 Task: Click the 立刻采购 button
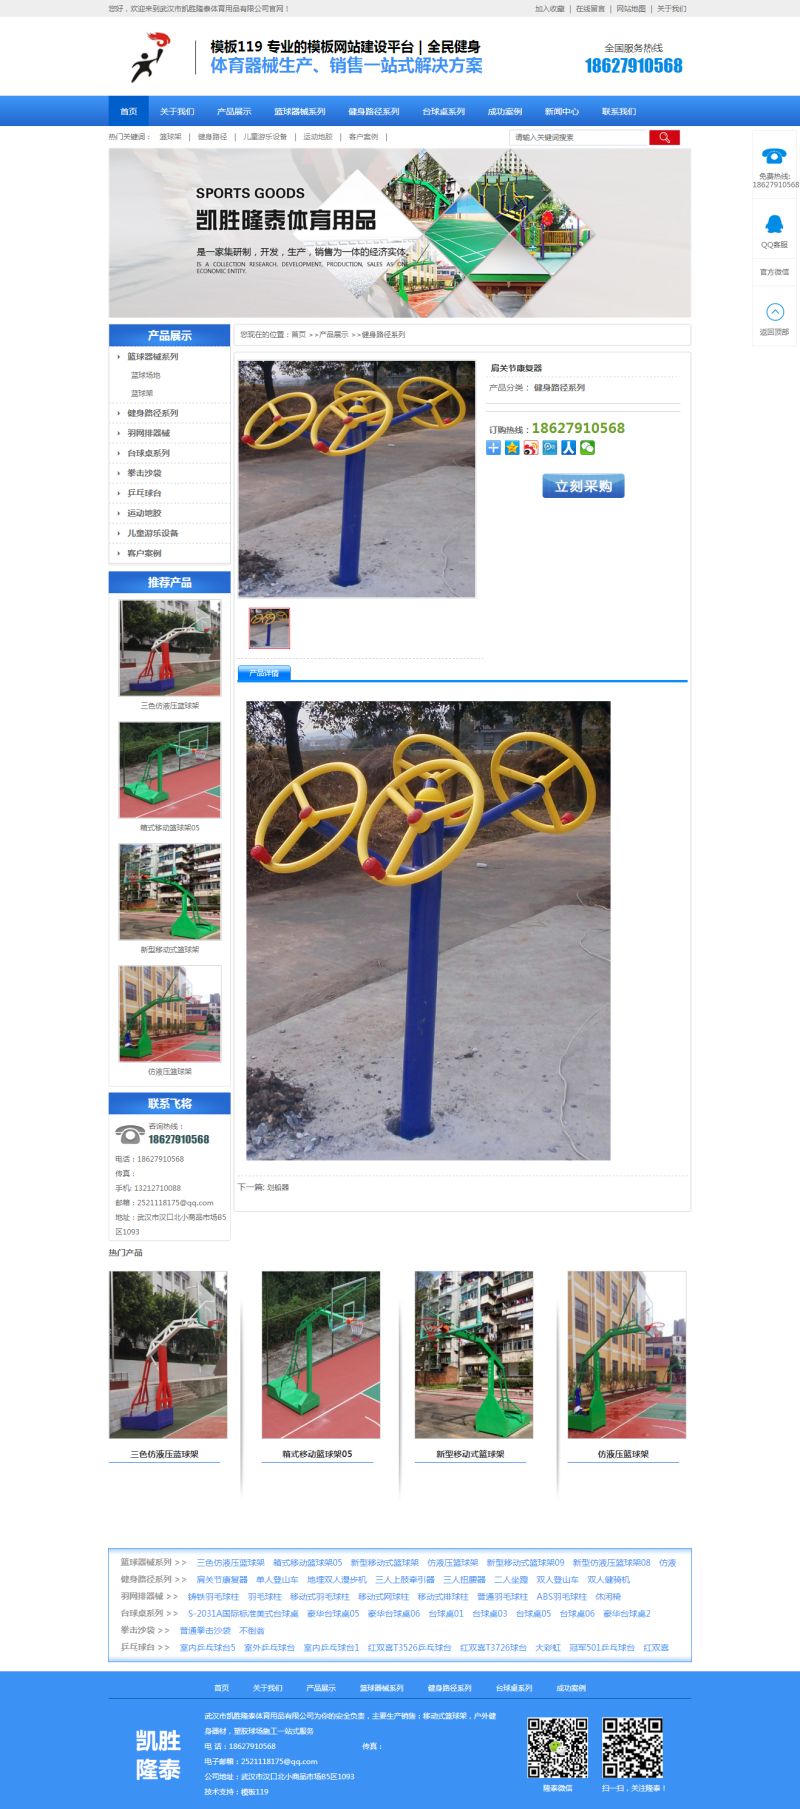point(583,486)
